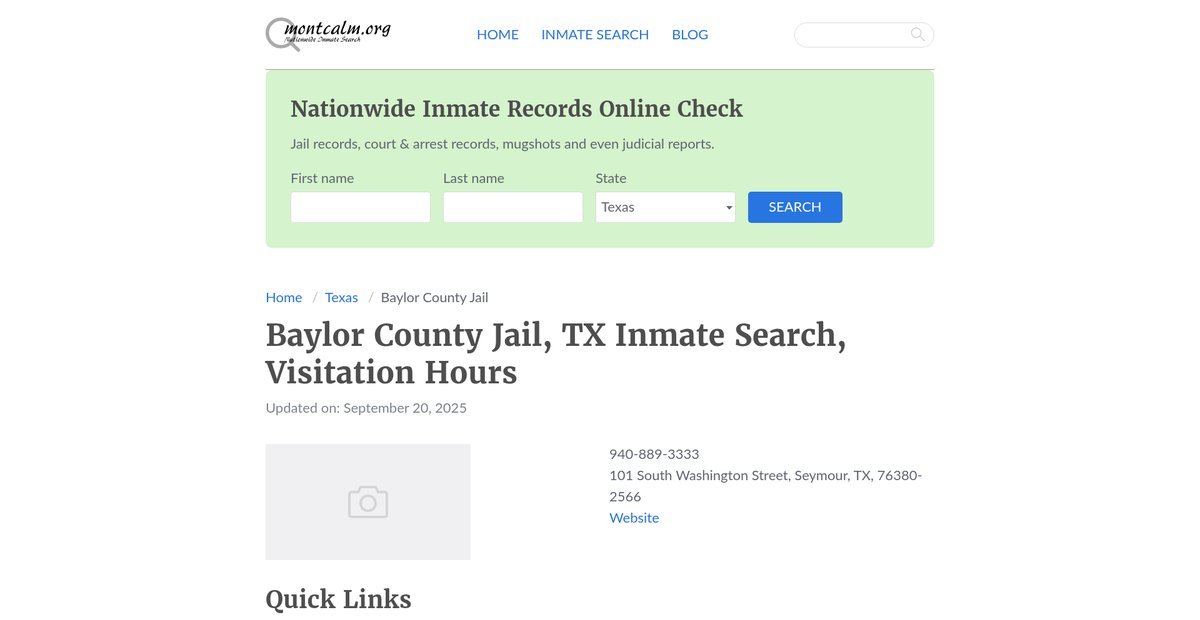This screenshot has width=1200, height=620.
Task: Open the HOME menu item
Action: [497, 35]
